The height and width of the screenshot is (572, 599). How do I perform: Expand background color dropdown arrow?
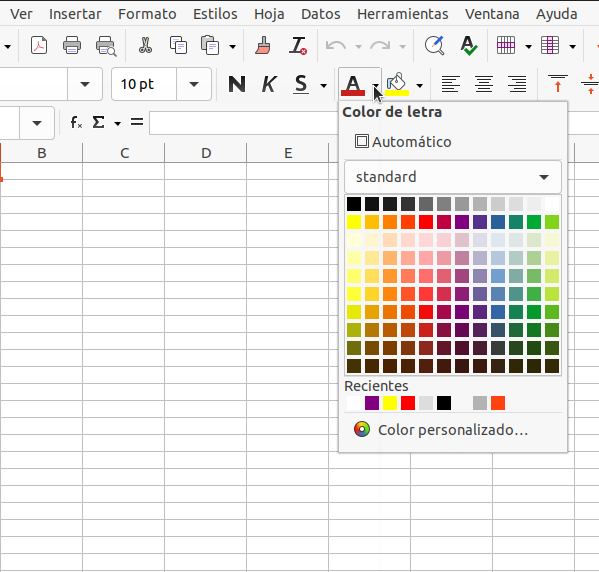point(419,85)
